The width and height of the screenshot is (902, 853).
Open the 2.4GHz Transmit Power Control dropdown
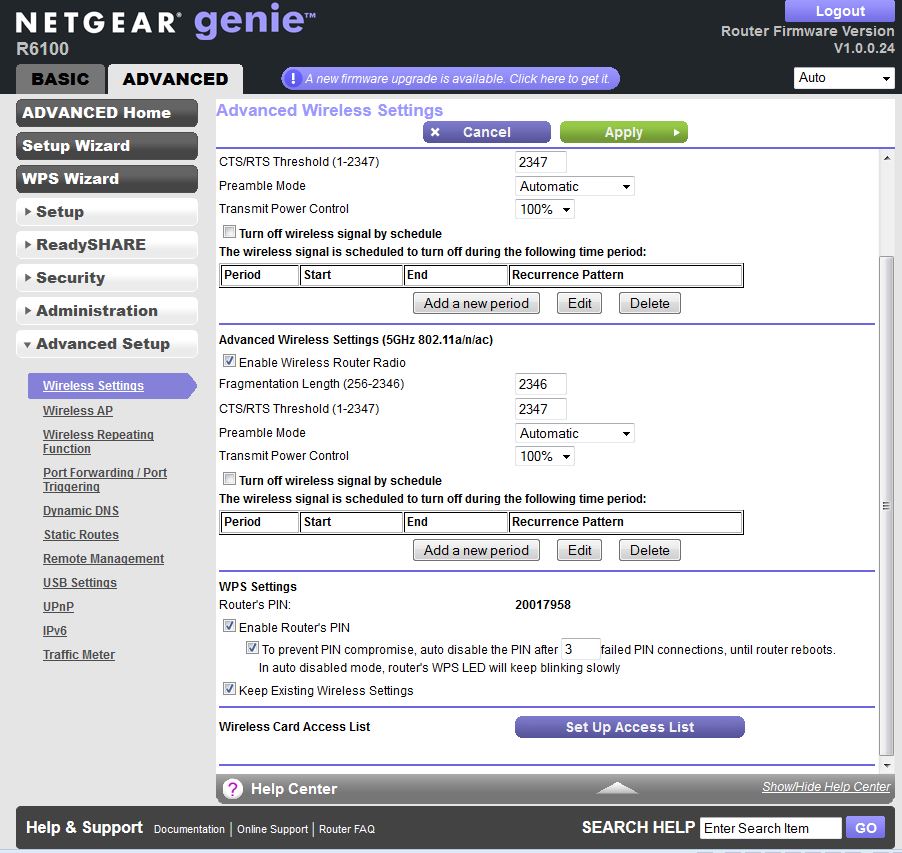pyautogui.click(x=544, y=209)
